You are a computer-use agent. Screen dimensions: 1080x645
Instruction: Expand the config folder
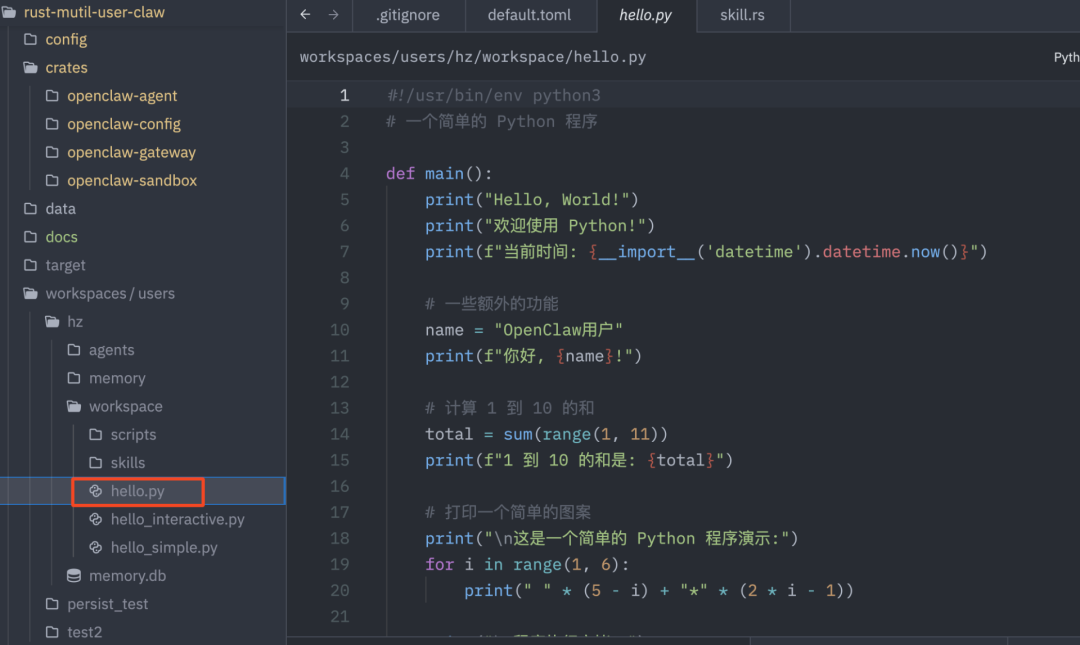[x=30, y=40]
